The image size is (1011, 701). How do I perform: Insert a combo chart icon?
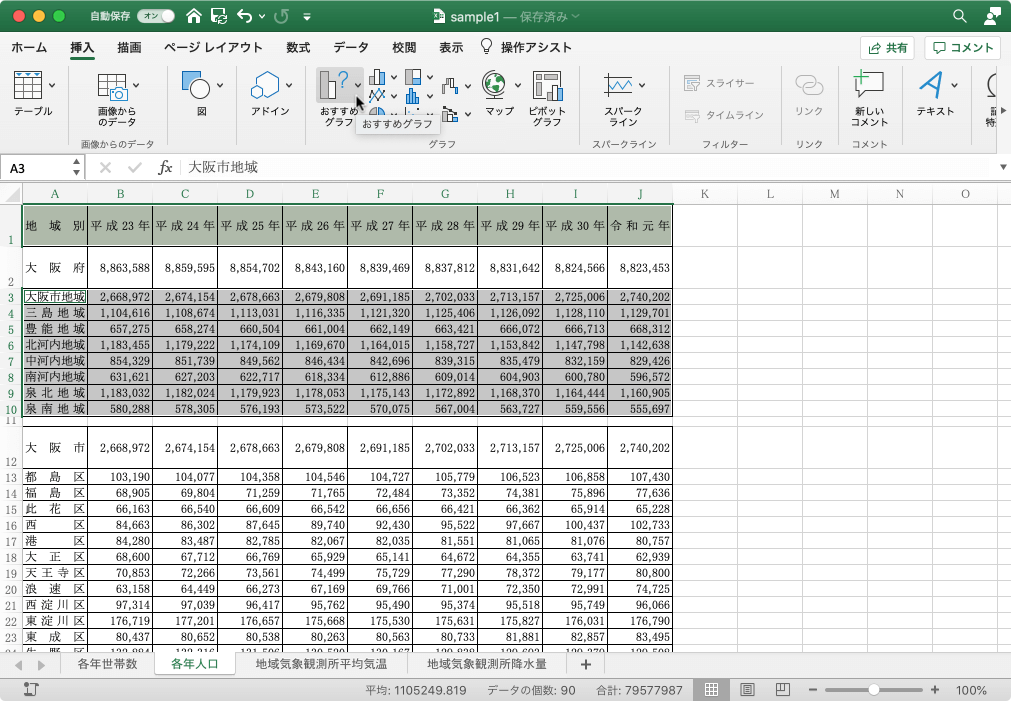pos(450,115)
